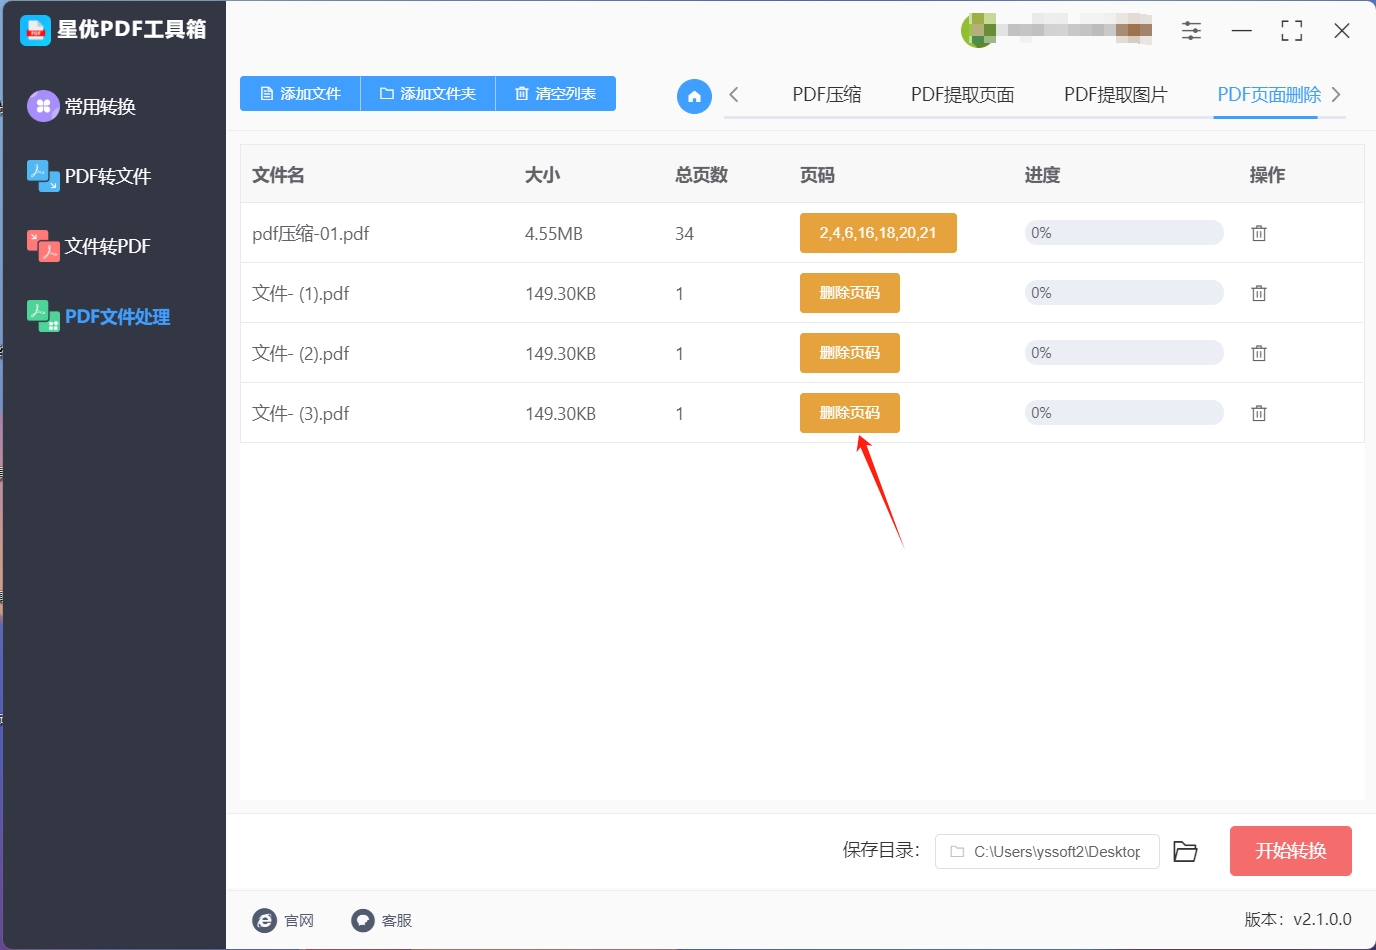Click the page numbers 2,4,6,16,18,20,21 button
Image resolution: width=1376 pixels, height=950 pixels.
pos(878,233)
